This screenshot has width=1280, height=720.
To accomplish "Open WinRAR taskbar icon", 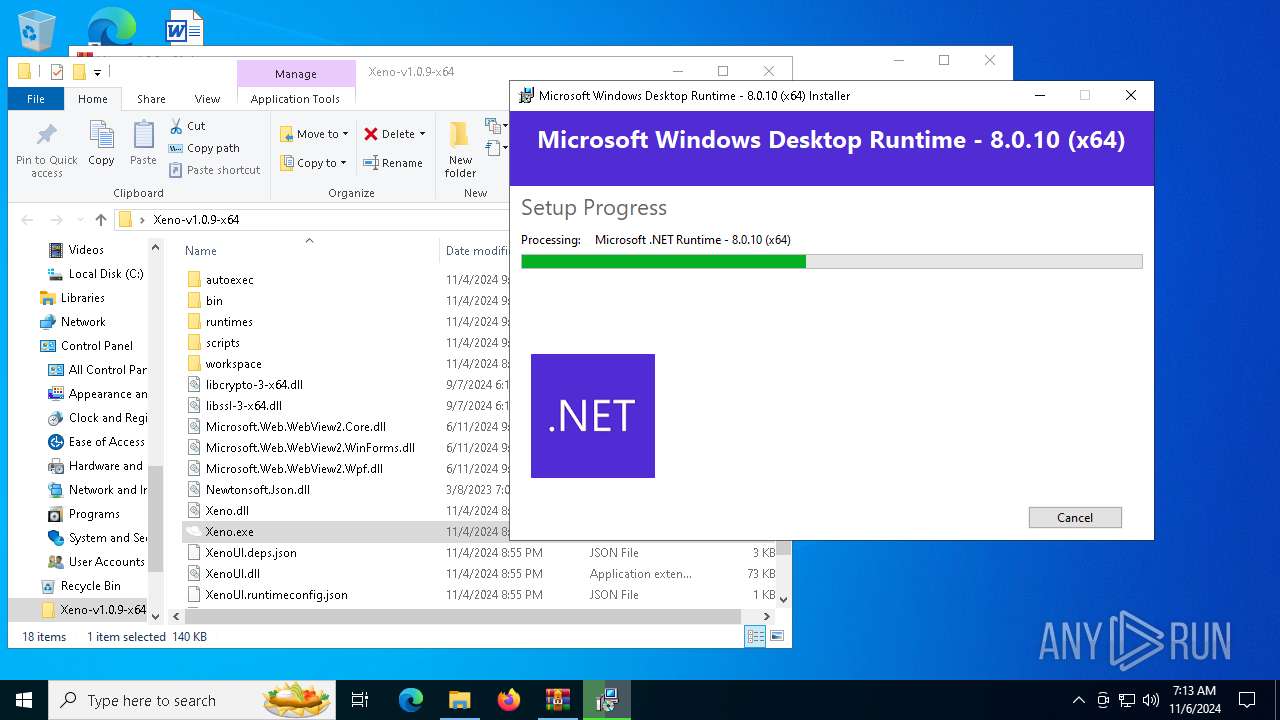I will tap(558, 700).
